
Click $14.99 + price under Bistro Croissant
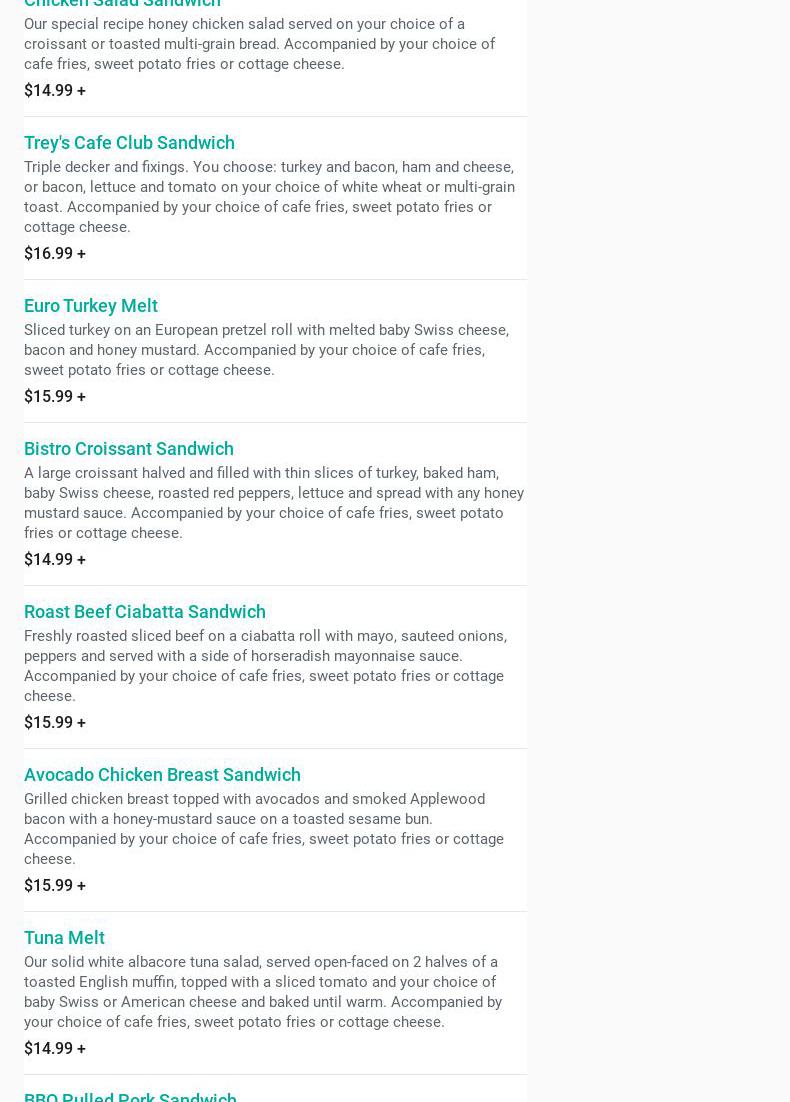click(x=55, y=559)
